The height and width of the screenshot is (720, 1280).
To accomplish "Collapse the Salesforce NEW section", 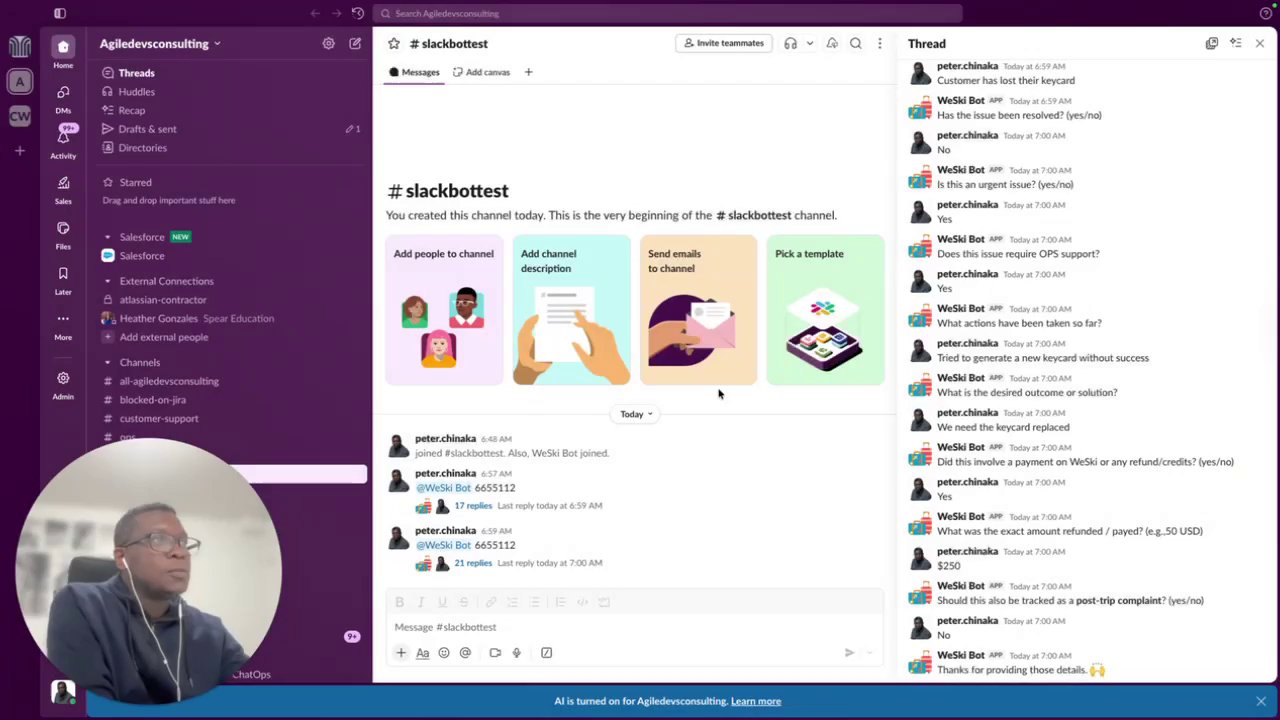I will [x=108, y=238].
